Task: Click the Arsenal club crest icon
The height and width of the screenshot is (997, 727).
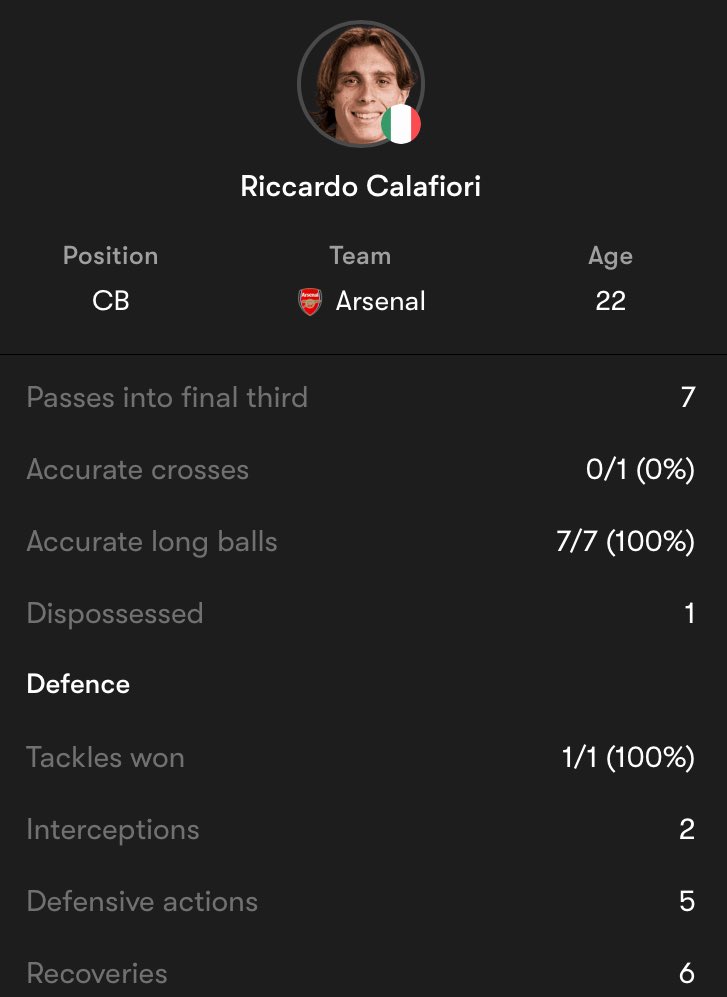Action: click(x=310, y=302)
